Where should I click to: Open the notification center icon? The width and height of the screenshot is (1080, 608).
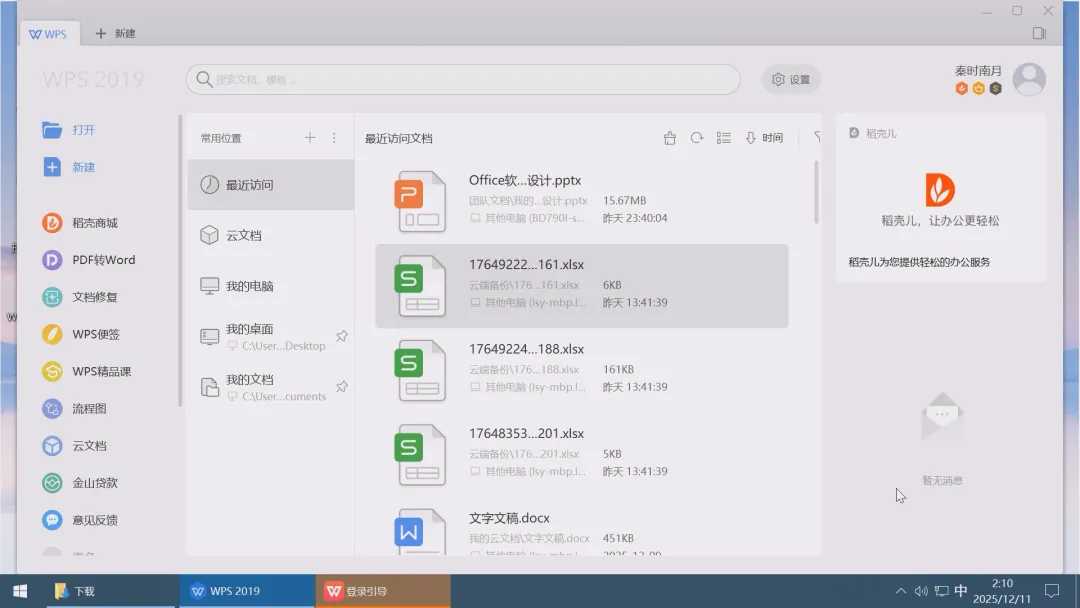click(1052, 591)
